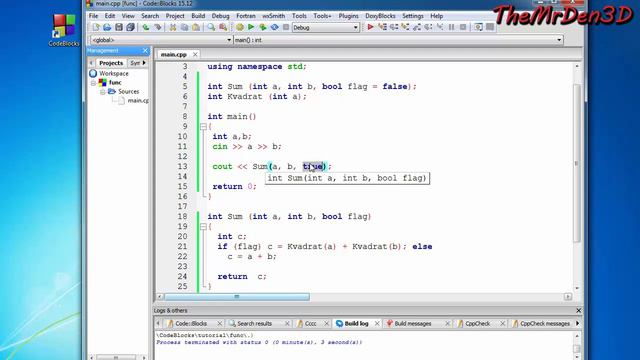Open the Debug build target dropdown
The height and width of the screenshot is (360, 640).
[356, 27]
